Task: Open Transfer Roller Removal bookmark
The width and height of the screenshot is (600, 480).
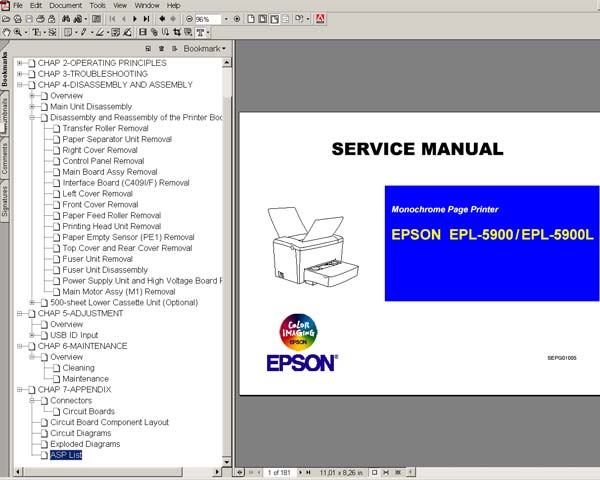Action: click(x=105, y=128)
